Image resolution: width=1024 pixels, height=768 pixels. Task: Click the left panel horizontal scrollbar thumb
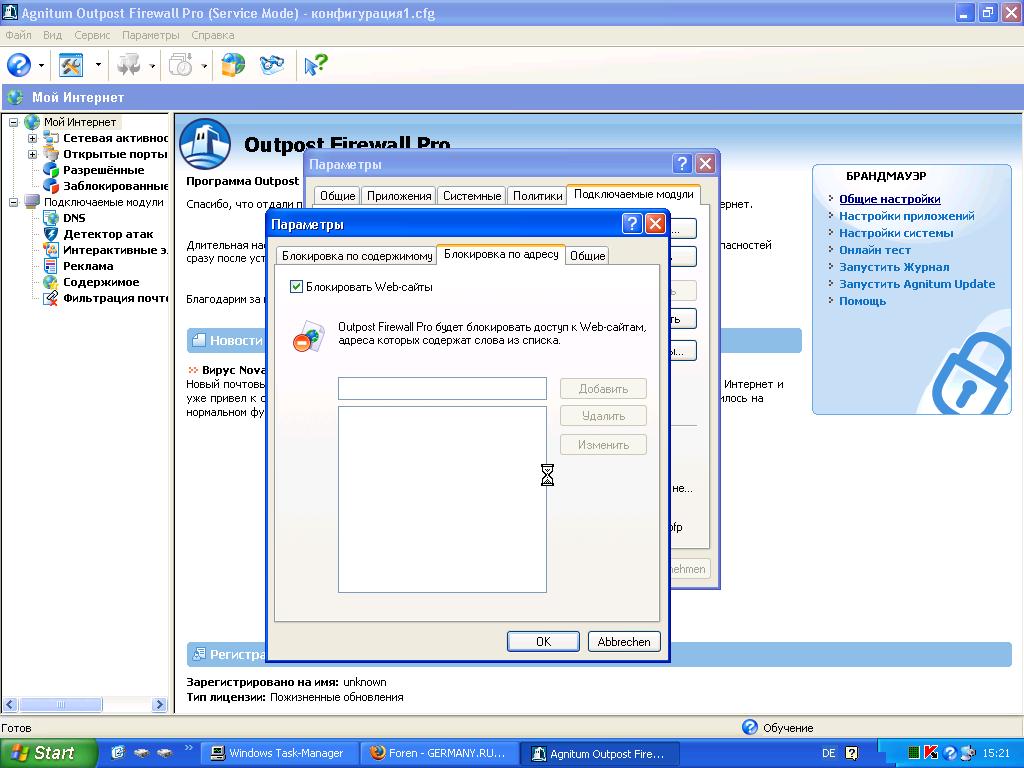coord(60,705)
